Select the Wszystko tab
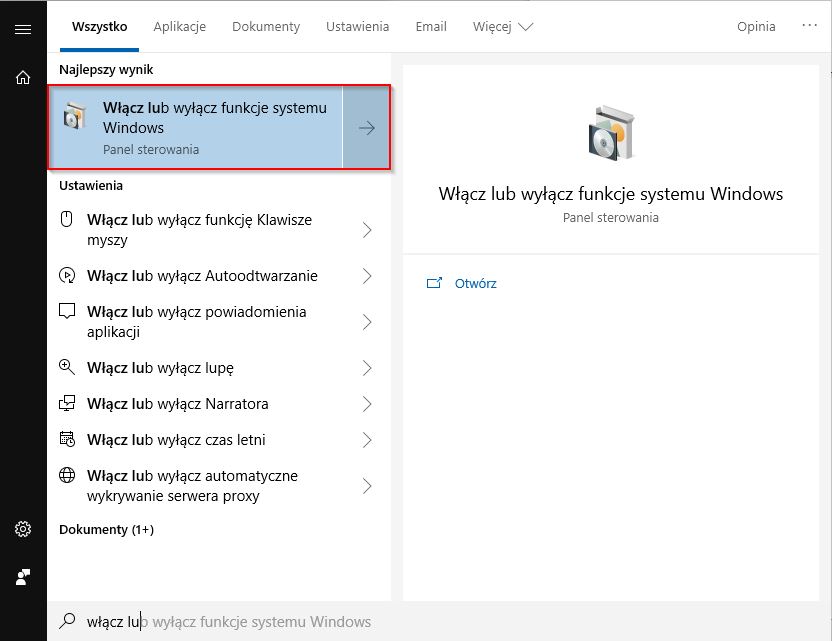Screen dimensions: 832x641 pyautogui.click(x=100, y=27)
